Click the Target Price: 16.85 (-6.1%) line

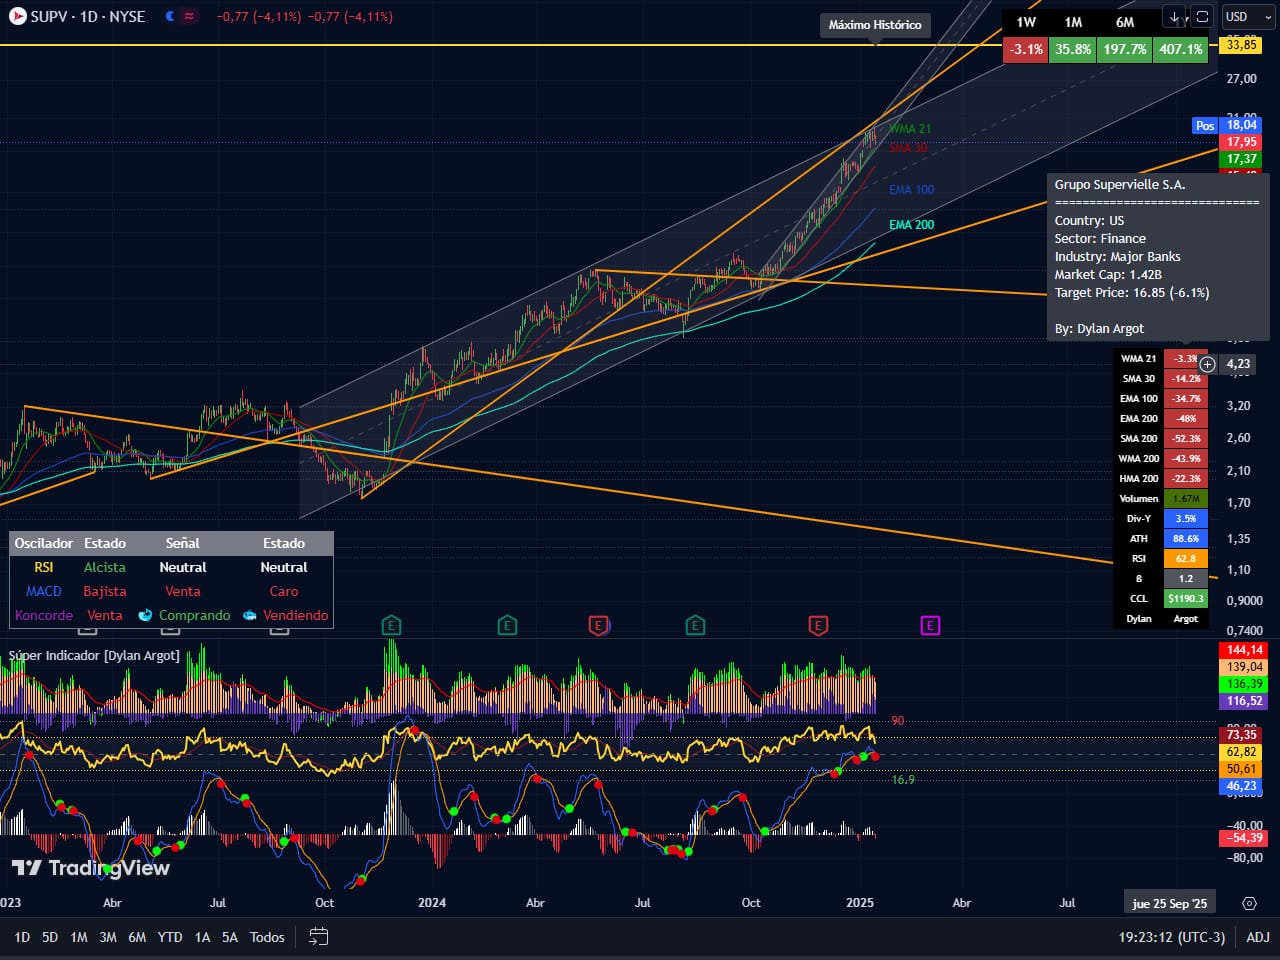1132,293
